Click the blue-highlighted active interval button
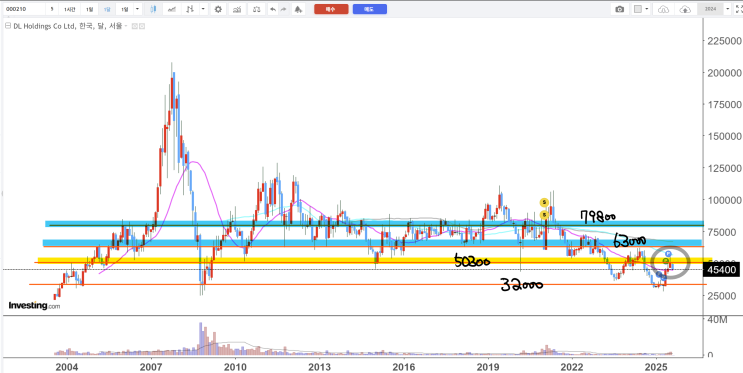 107,9
